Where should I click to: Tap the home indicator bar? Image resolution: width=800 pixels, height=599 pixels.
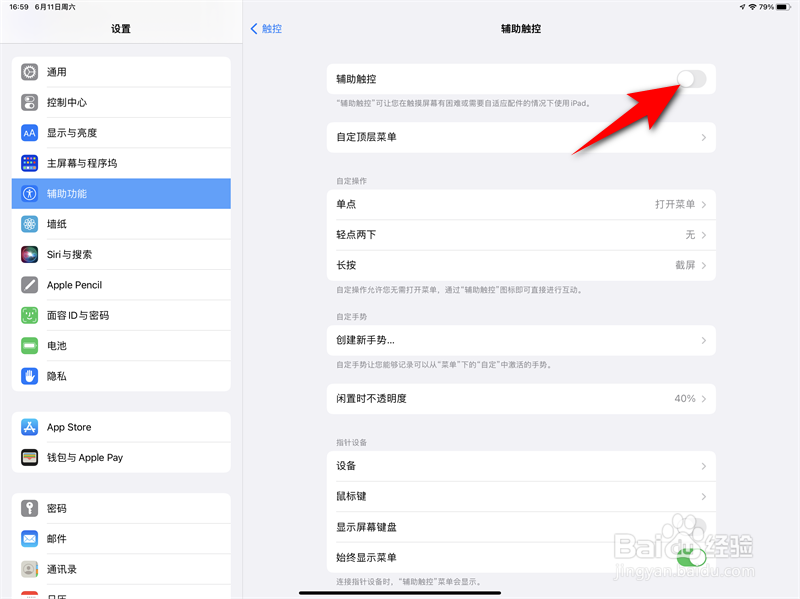point(400,593)
